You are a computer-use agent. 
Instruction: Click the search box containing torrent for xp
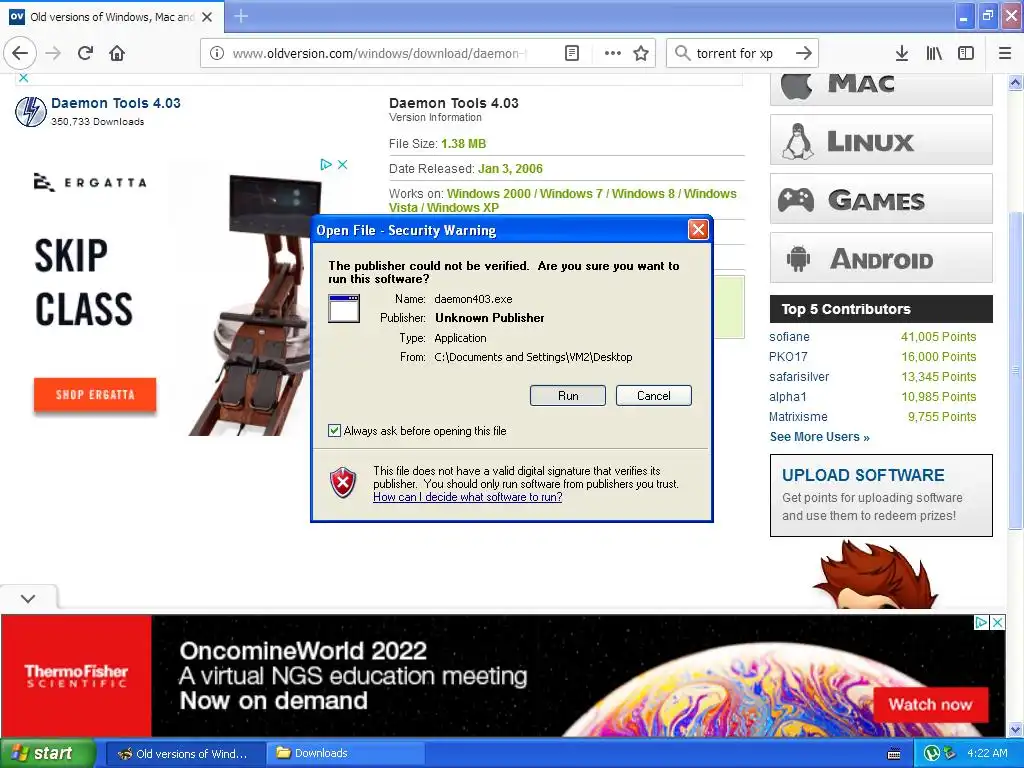[741, 53]
